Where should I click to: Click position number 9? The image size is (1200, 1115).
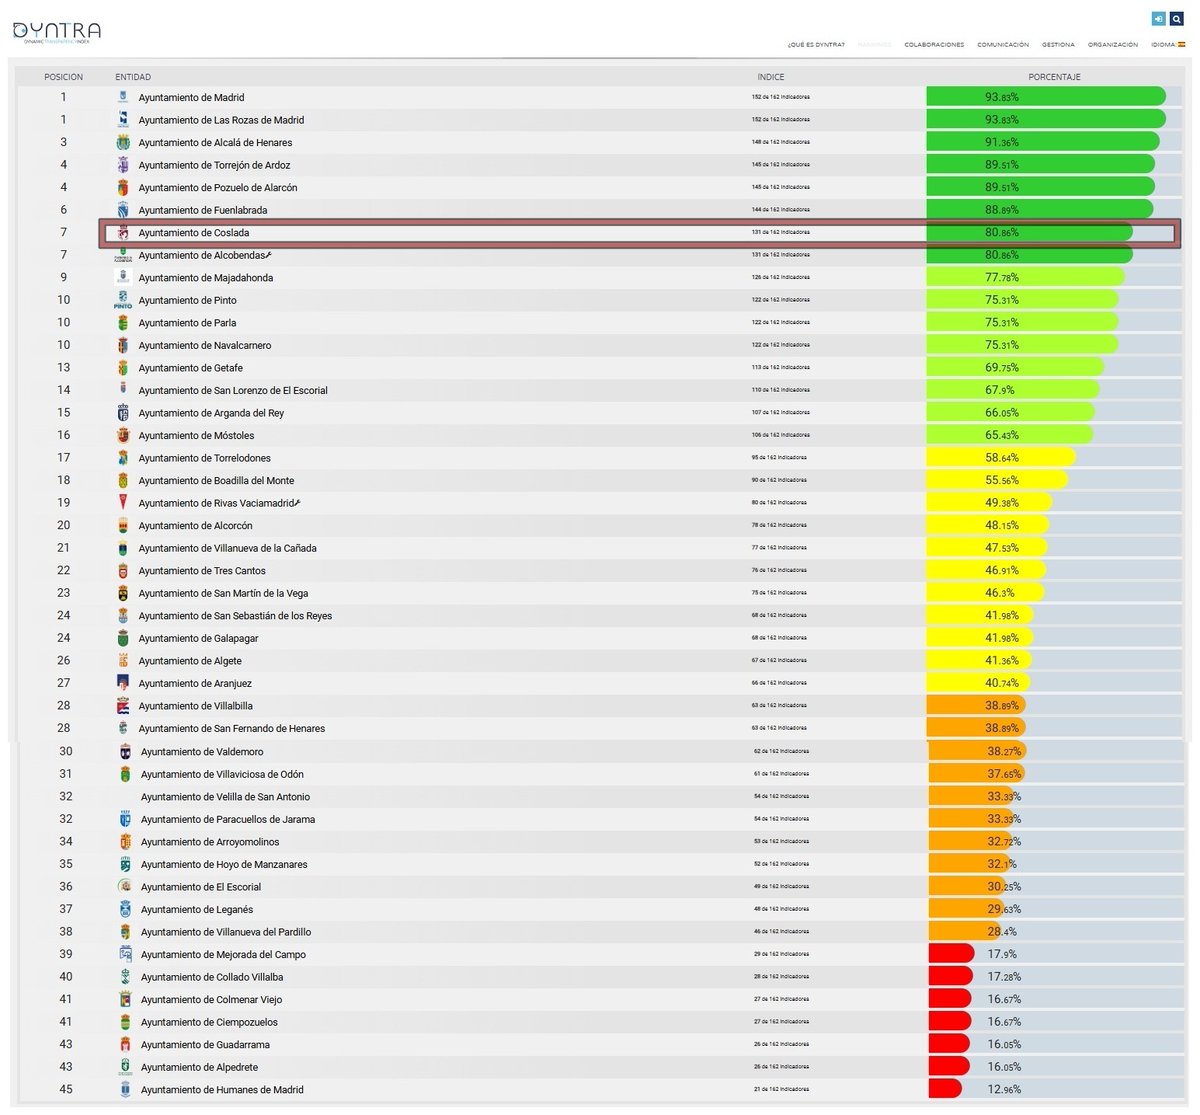coord(64,277)
